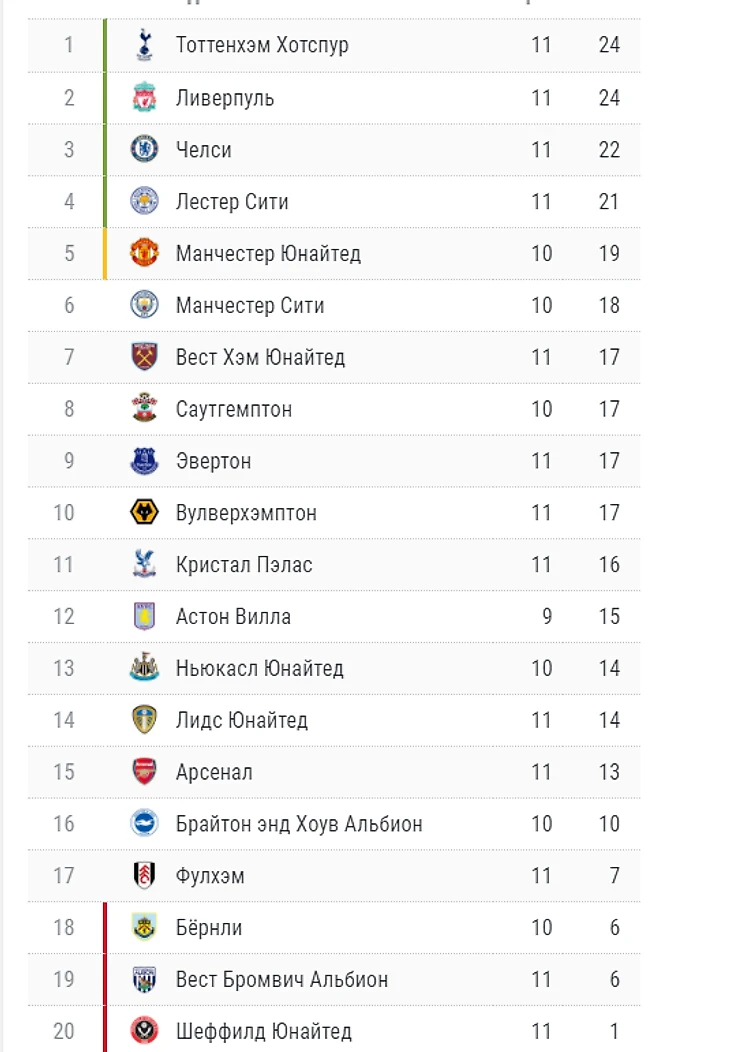The image size is (730, 1052).
Task: Click the Фулхэм team name
Action: coord(210,876)
